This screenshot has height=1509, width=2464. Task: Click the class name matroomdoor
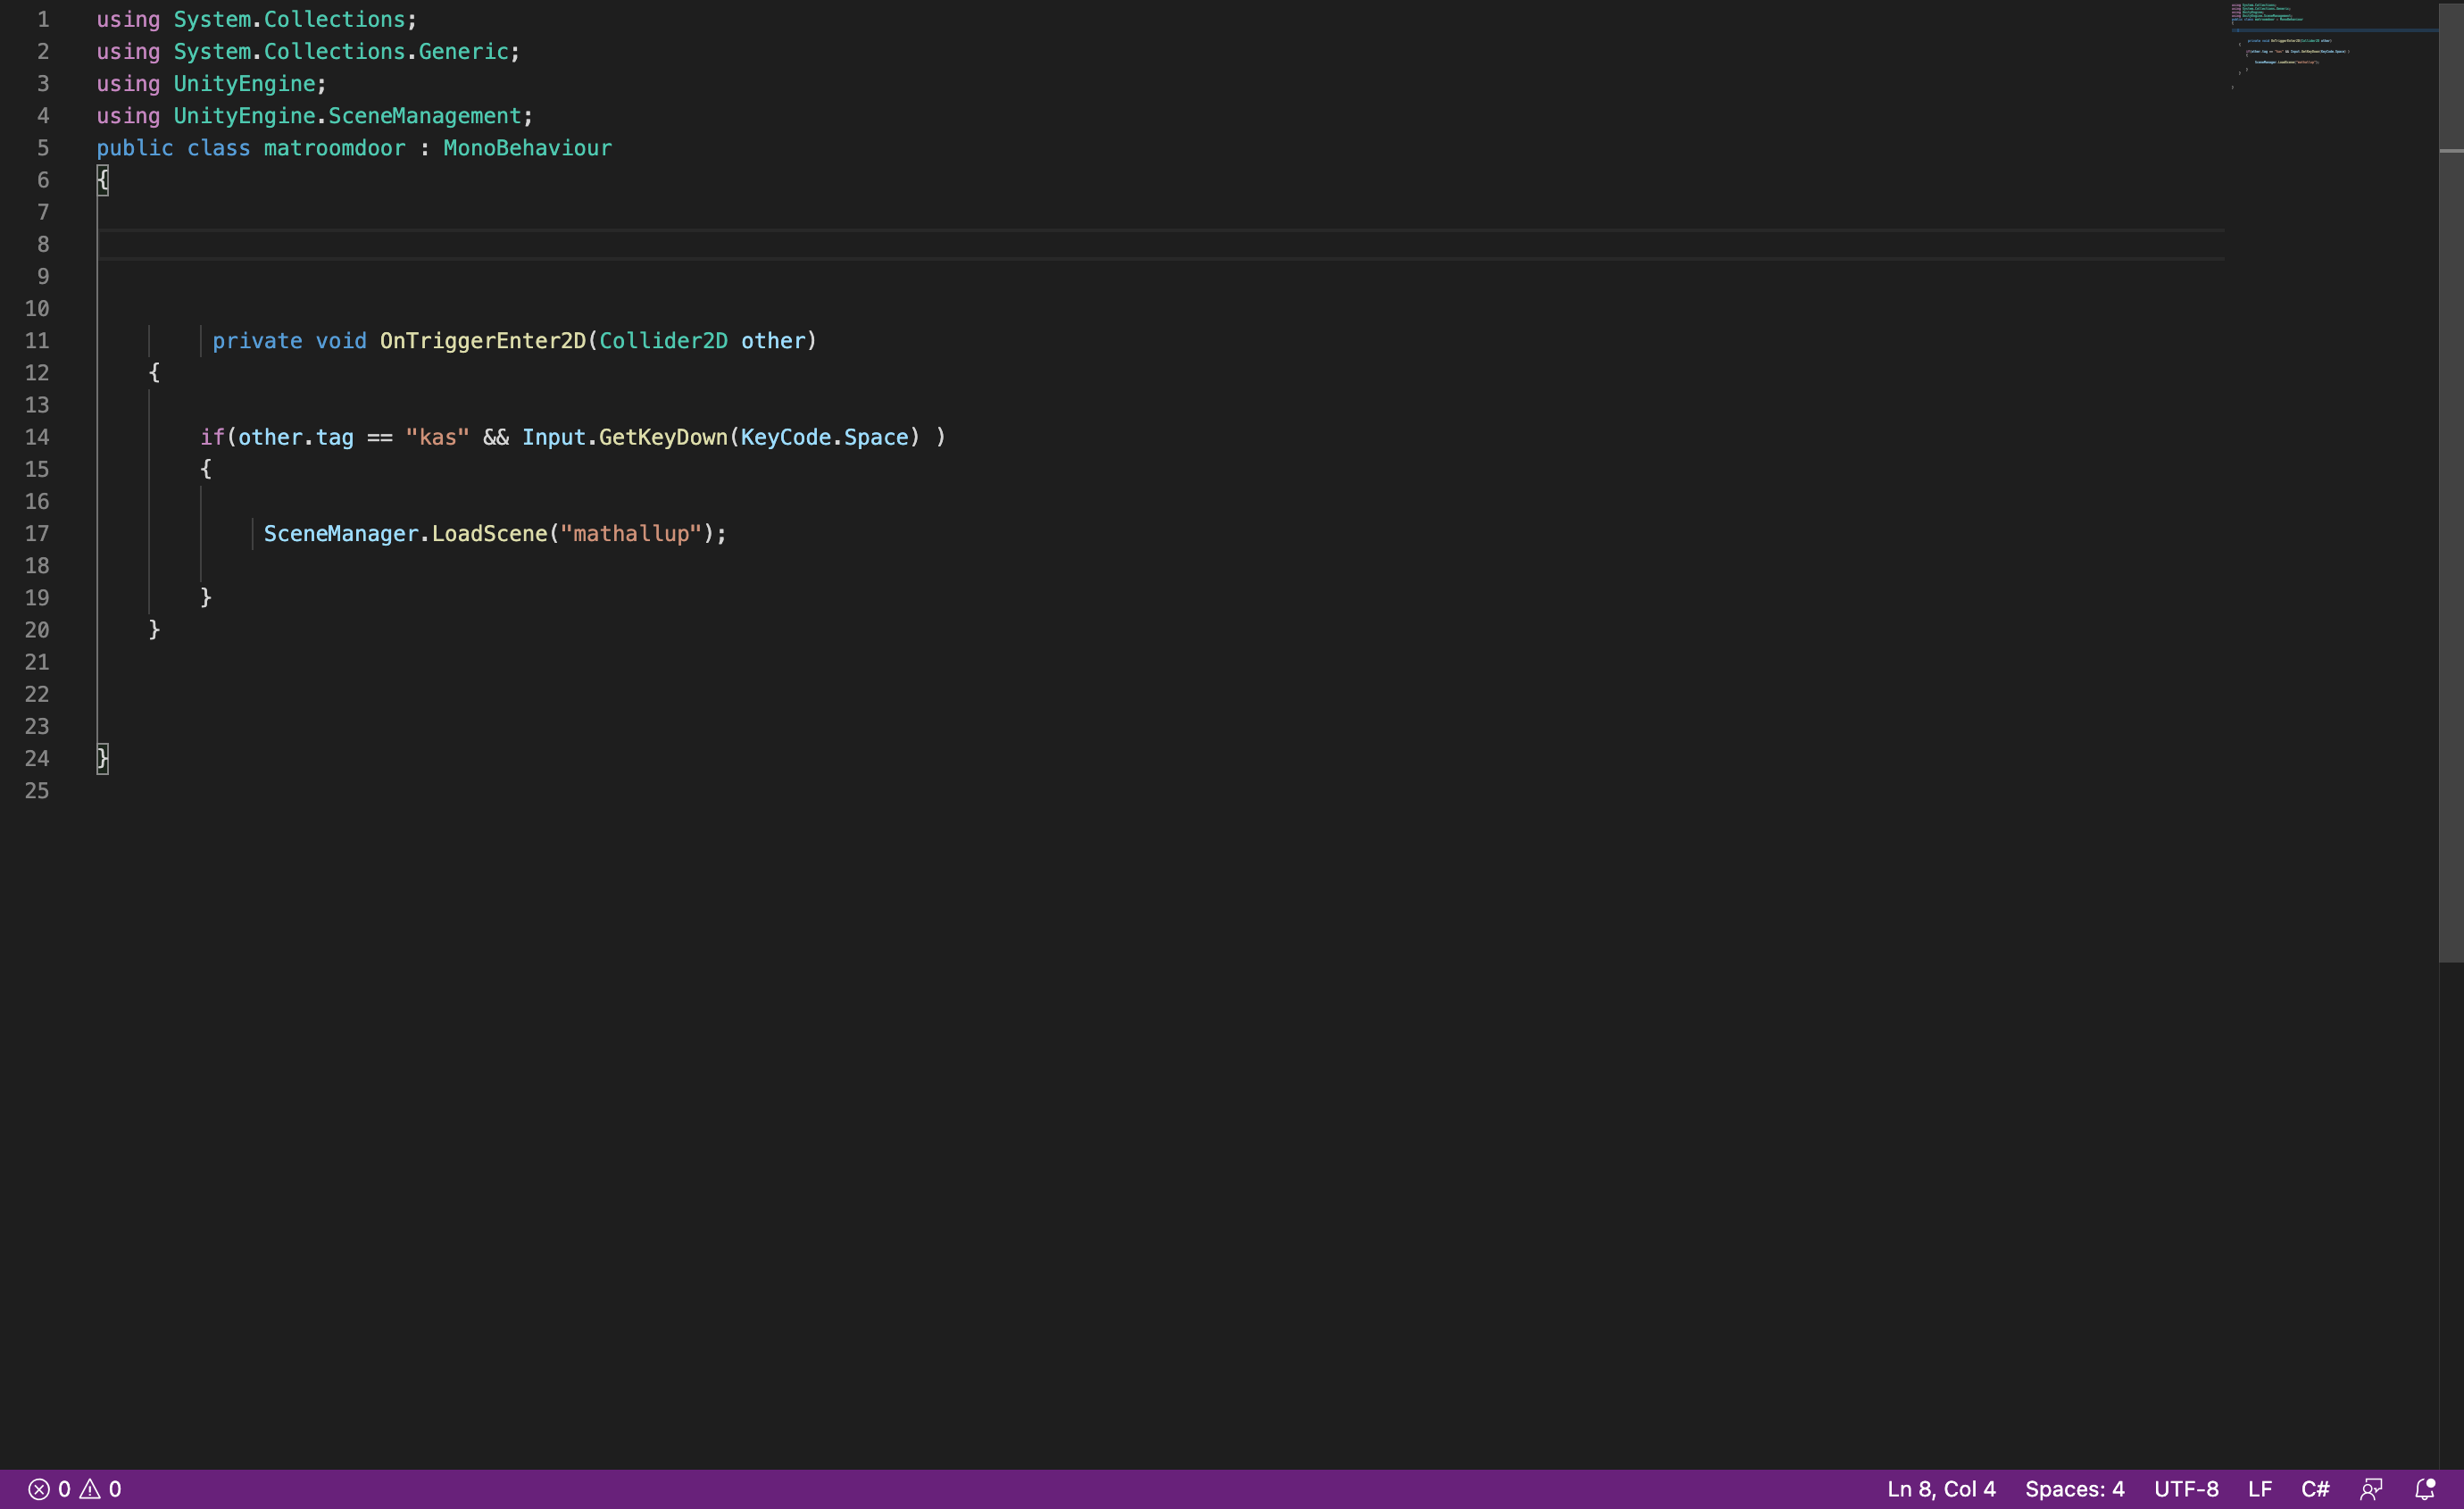(335, 148)
